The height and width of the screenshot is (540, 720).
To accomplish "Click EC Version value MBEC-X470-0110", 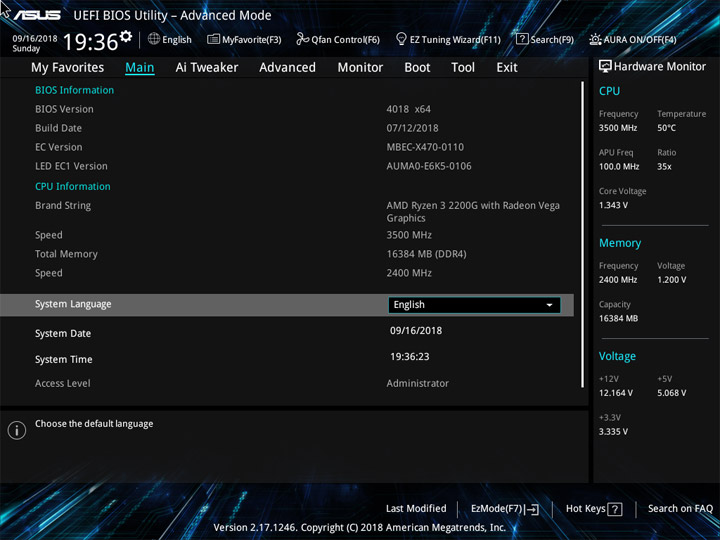I will click(425, 147).
